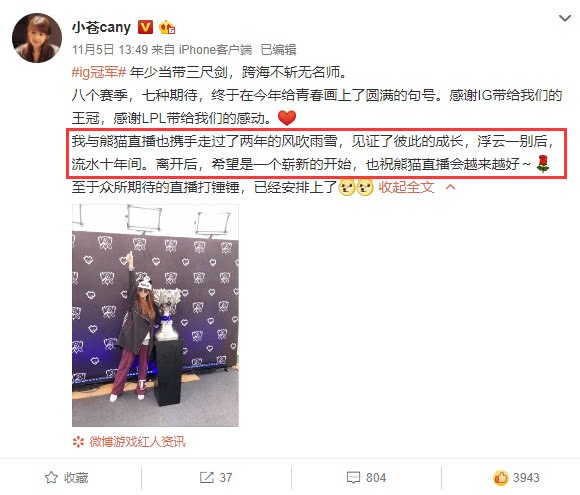Open the 微博游戏红人资讯 link
The image size is (580, 495).
[137, 441]
